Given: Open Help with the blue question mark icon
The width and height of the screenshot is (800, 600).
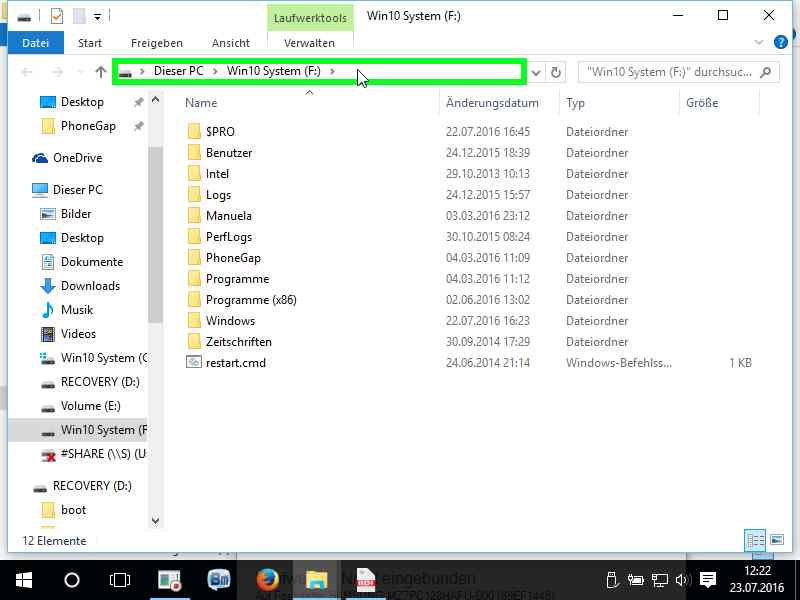Looking at the screenshot, I should (x=780, y=42).
